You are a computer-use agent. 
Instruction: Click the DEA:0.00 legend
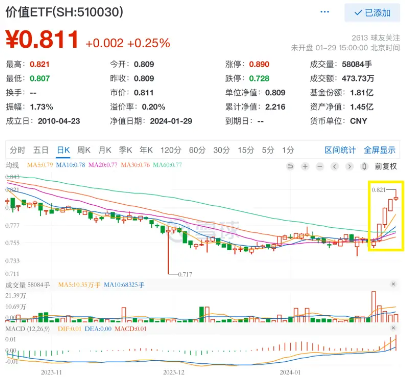pyautogui.click(x=98, y=329)
